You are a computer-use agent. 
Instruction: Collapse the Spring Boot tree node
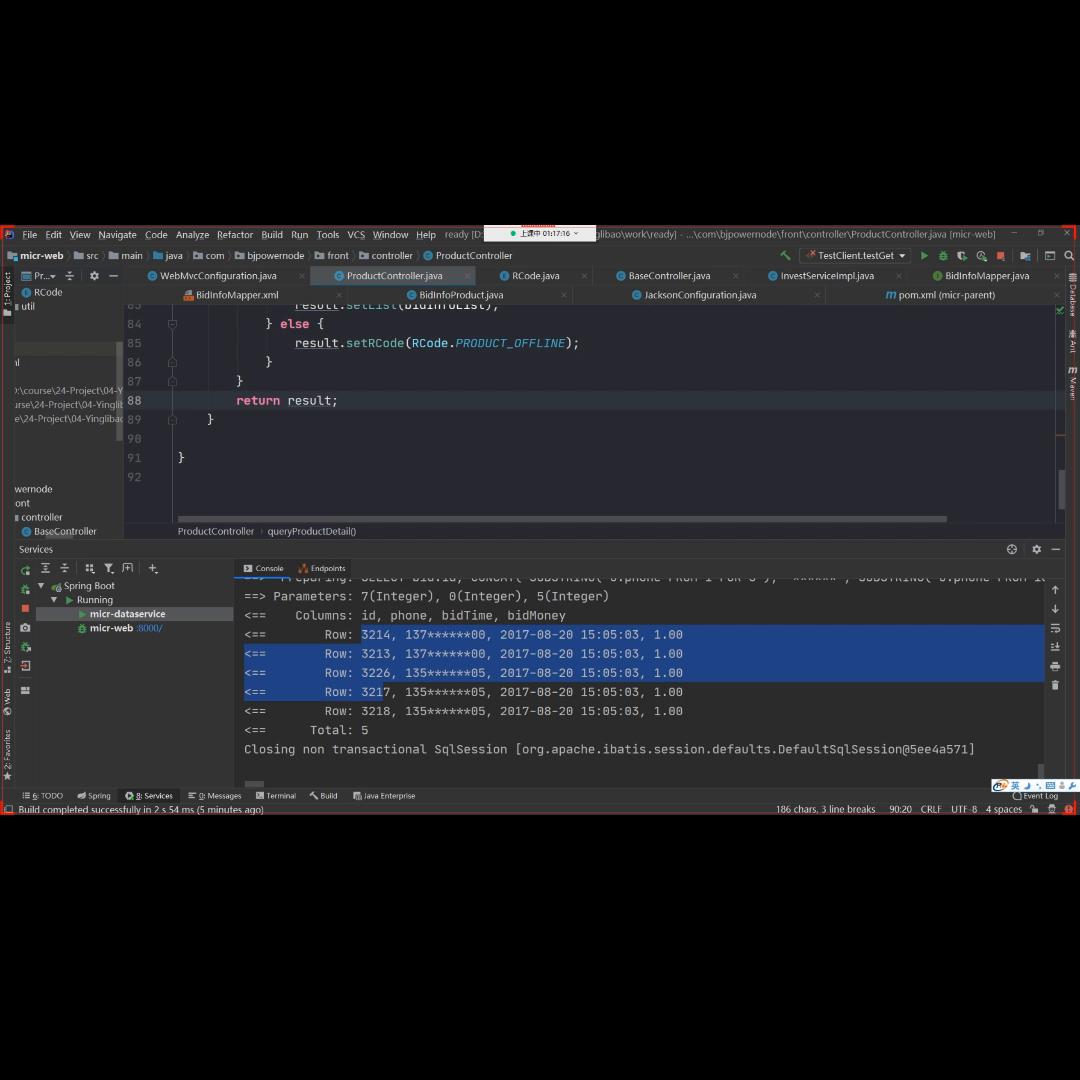pyautogui.click(x=41, y=586)
